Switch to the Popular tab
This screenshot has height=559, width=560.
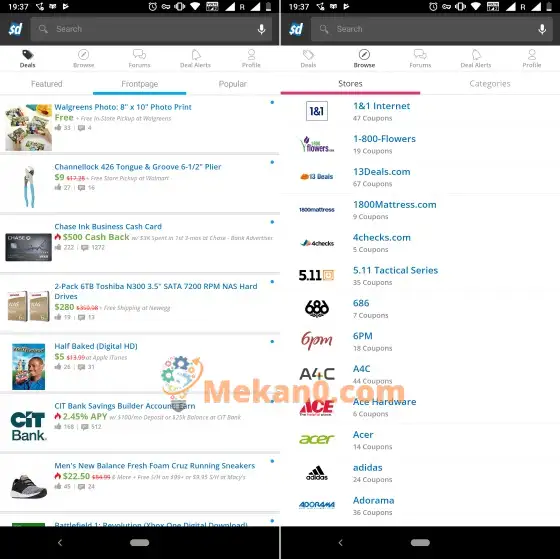[232, 84]
